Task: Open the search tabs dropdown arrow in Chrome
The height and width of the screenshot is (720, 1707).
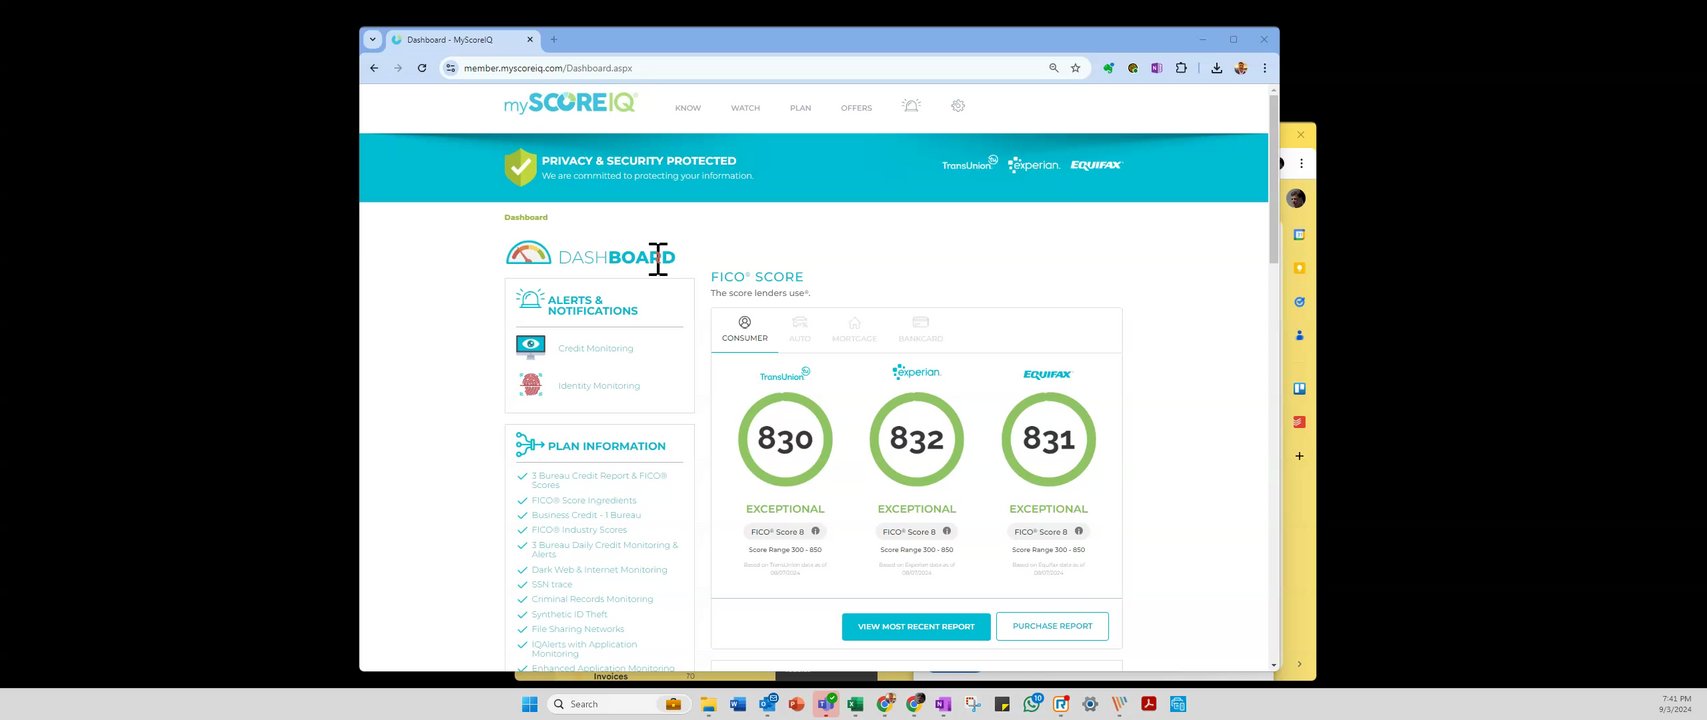Action: click(372, 40)
